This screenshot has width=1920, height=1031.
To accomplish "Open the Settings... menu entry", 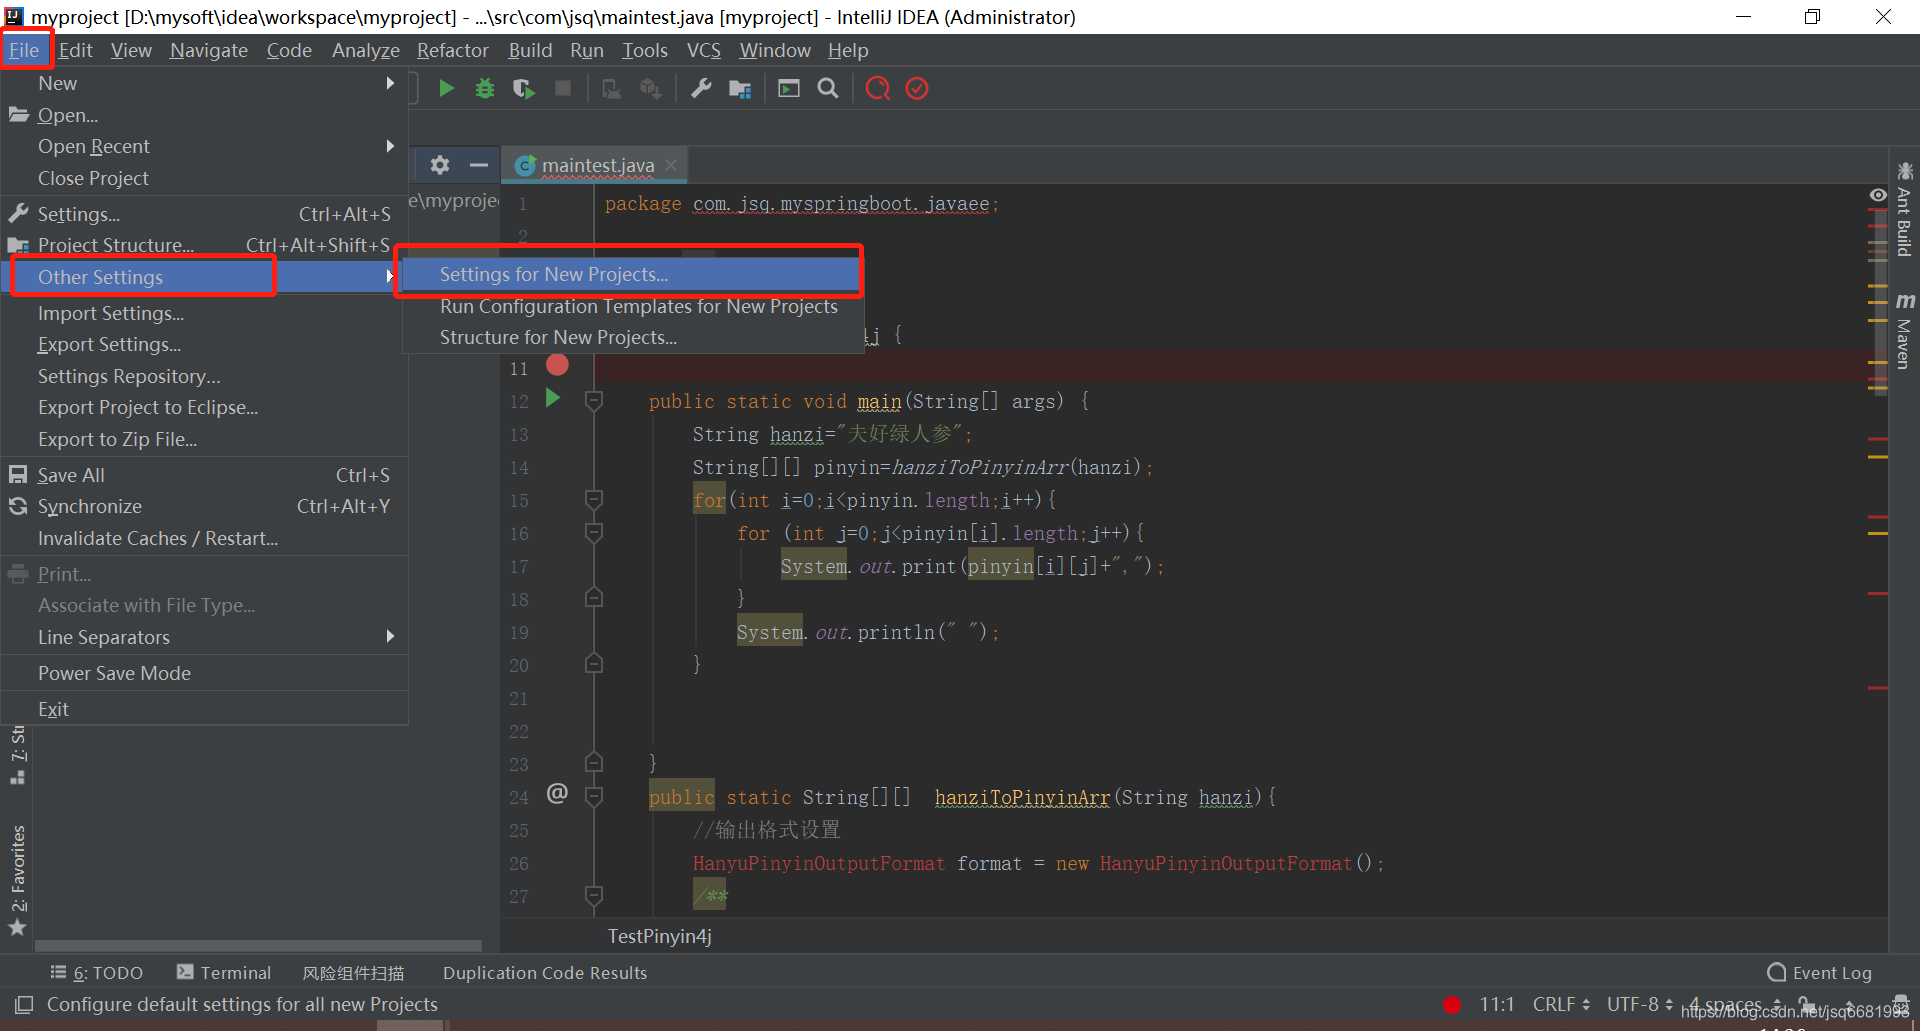I will tap(205, 214).
